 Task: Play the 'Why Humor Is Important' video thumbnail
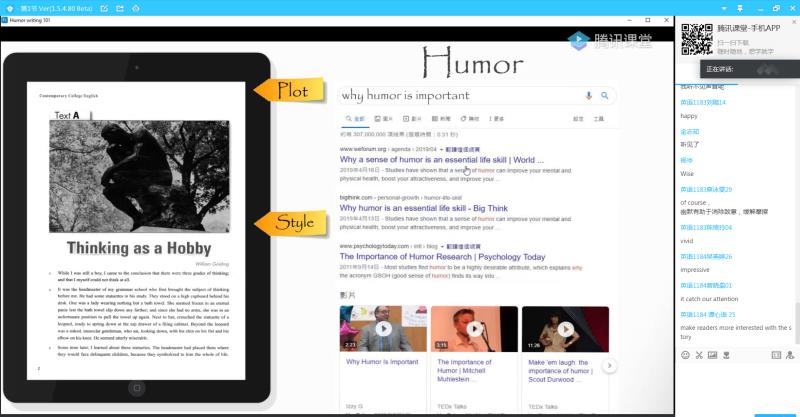pos(382,328)
